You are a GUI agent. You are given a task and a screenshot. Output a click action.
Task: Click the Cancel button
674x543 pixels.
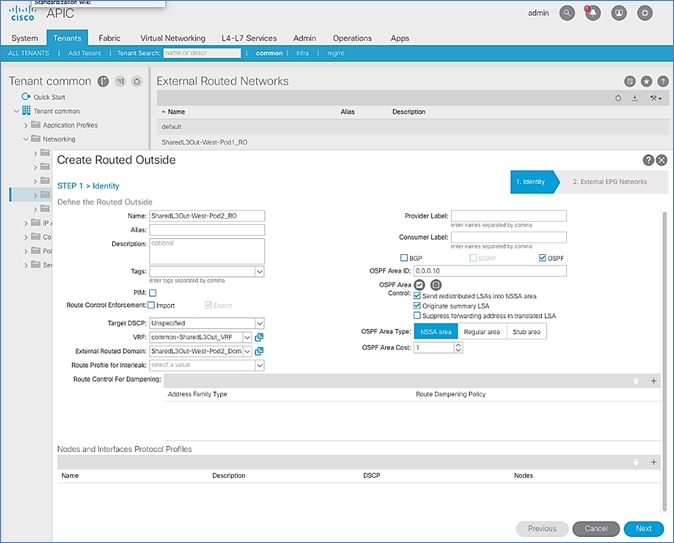tap(596, 528)
